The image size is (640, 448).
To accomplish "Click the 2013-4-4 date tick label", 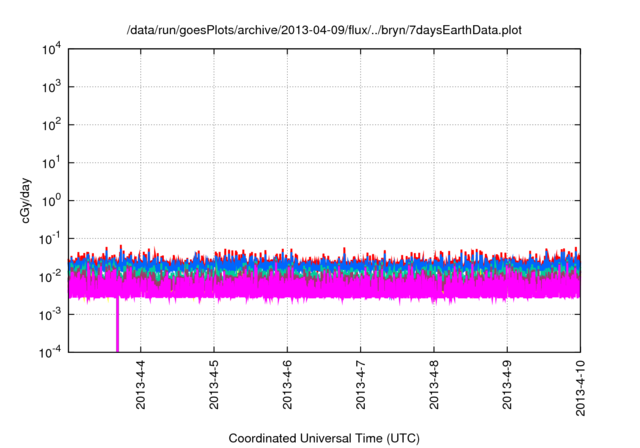I will [x=140, y=385].
